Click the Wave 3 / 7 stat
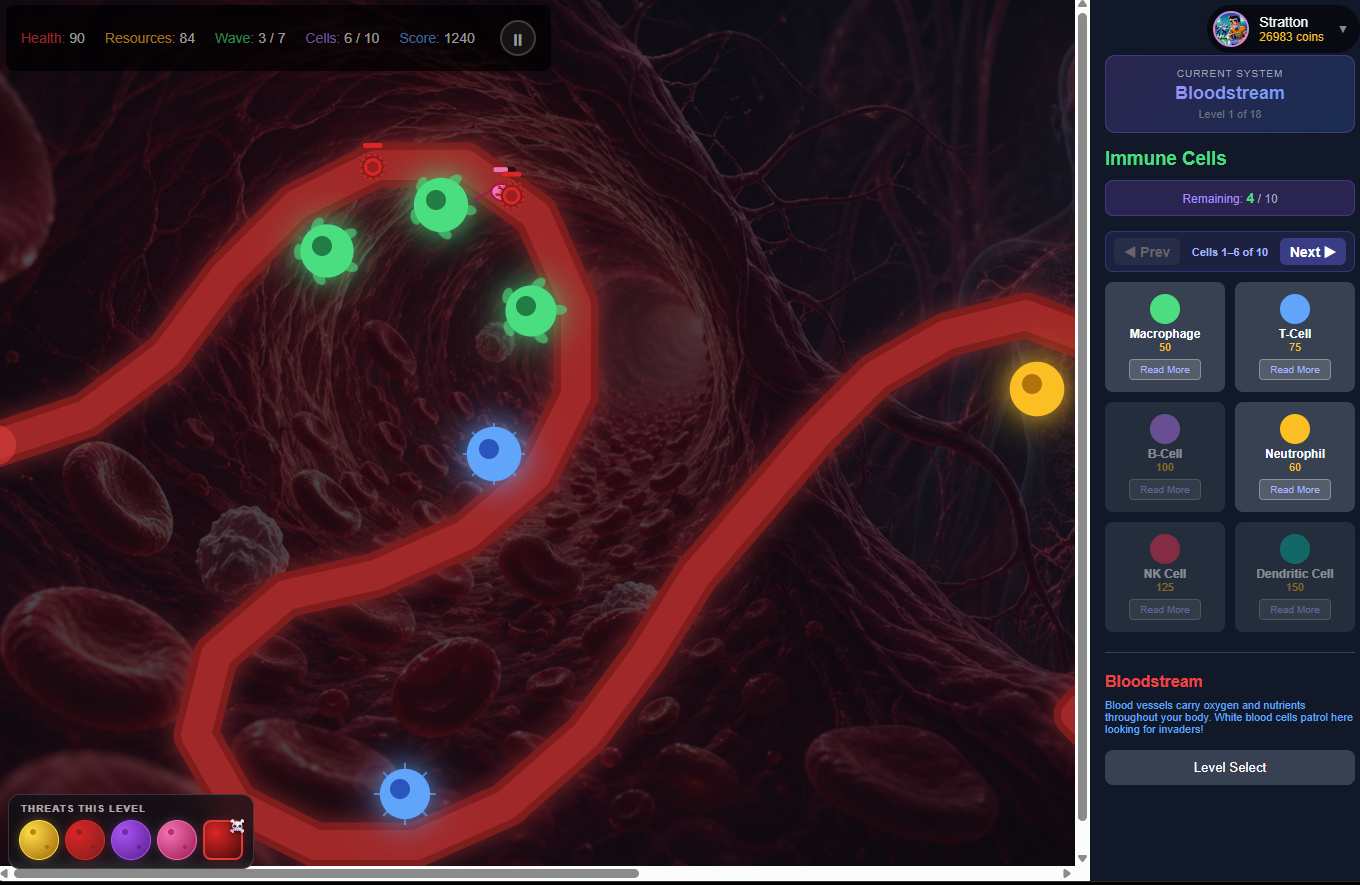The width and height of the screenshot is (1360, 885). pyautogui.click(x=250, y=38)
